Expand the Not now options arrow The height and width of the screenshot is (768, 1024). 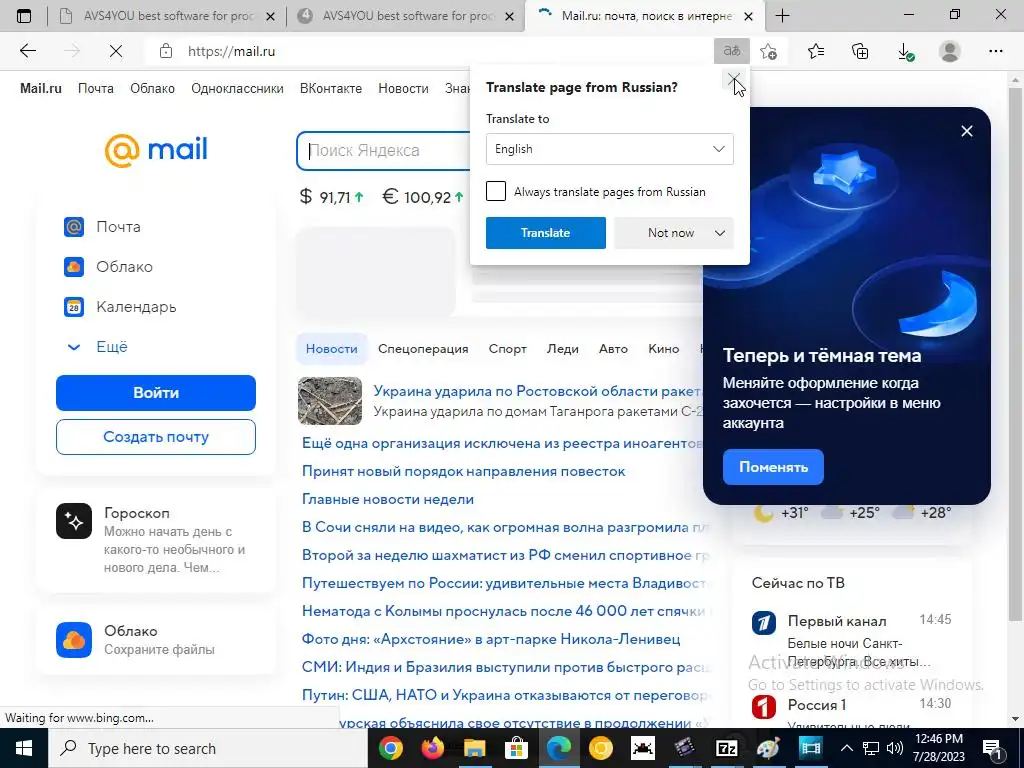tap(720, 233)
